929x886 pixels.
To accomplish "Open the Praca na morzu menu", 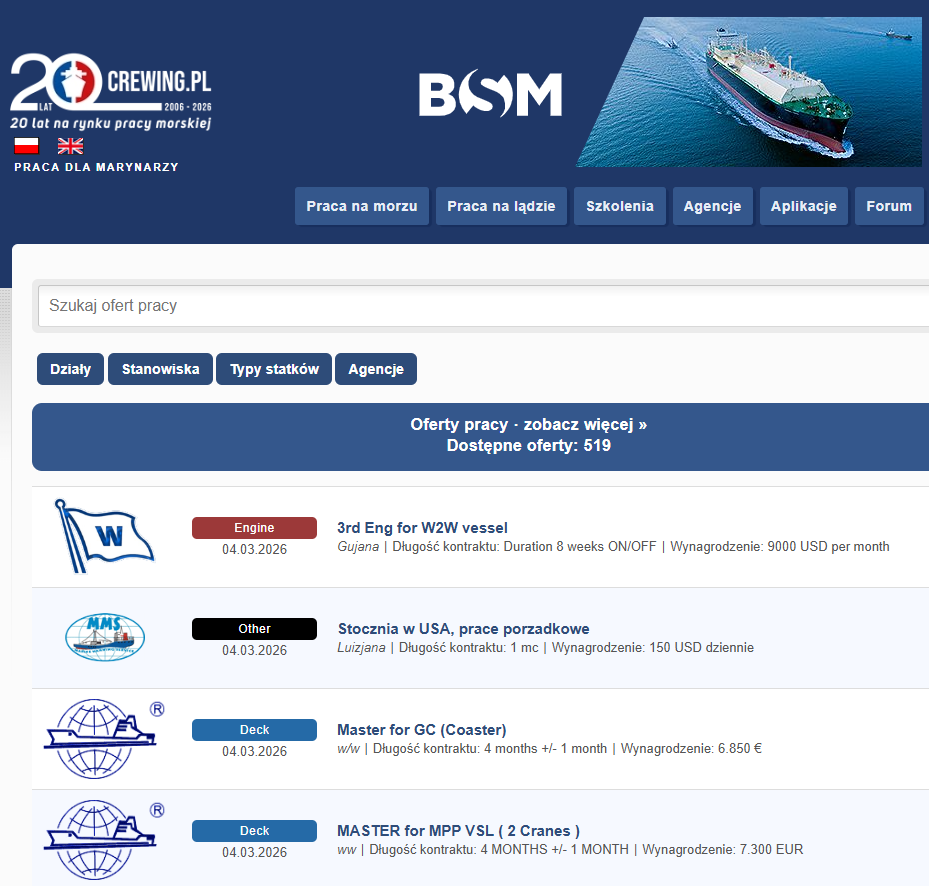I will click(x=362, y=206).
